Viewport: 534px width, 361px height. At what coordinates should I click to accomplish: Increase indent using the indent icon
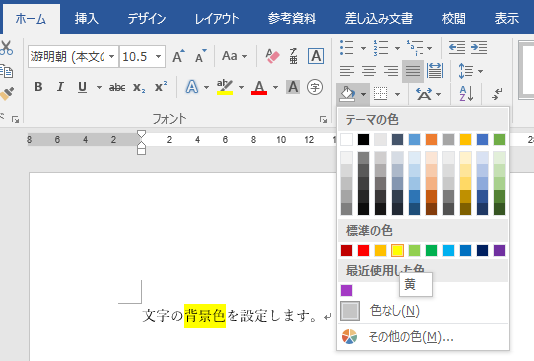pyautogui.click(x=479, y=48)
